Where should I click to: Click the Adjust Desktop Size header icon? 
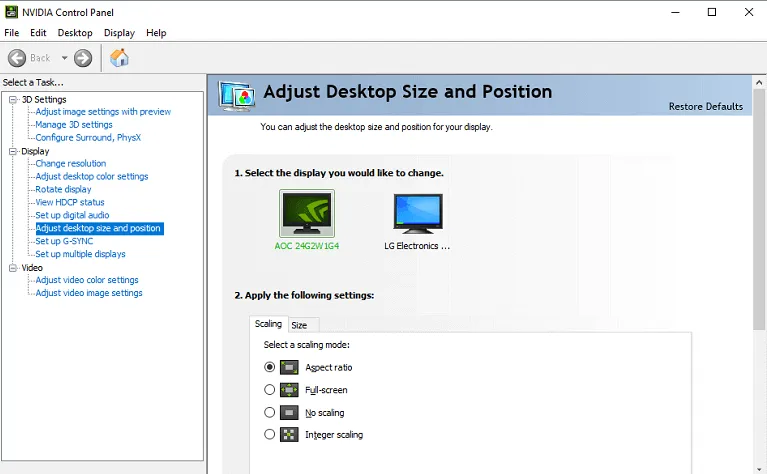(237, 96)
